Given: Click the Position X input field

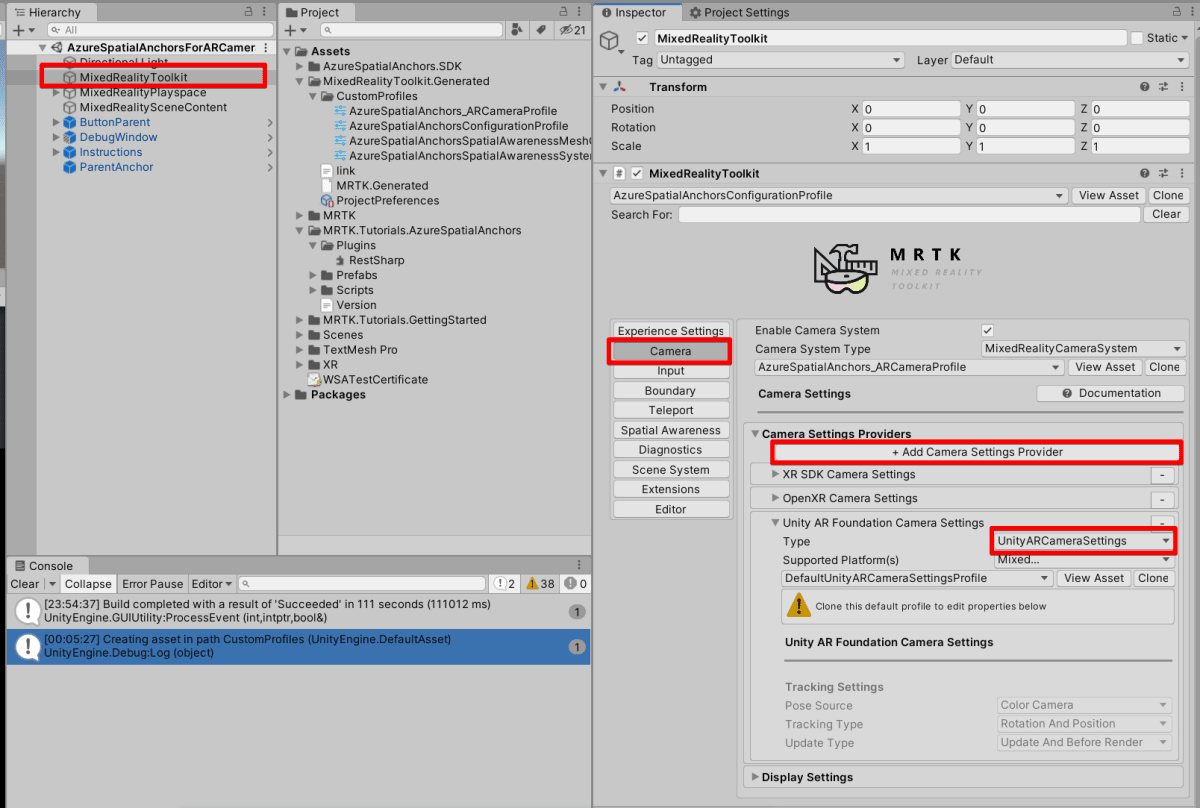Looking at the screenshot, I should click(909, 109).
